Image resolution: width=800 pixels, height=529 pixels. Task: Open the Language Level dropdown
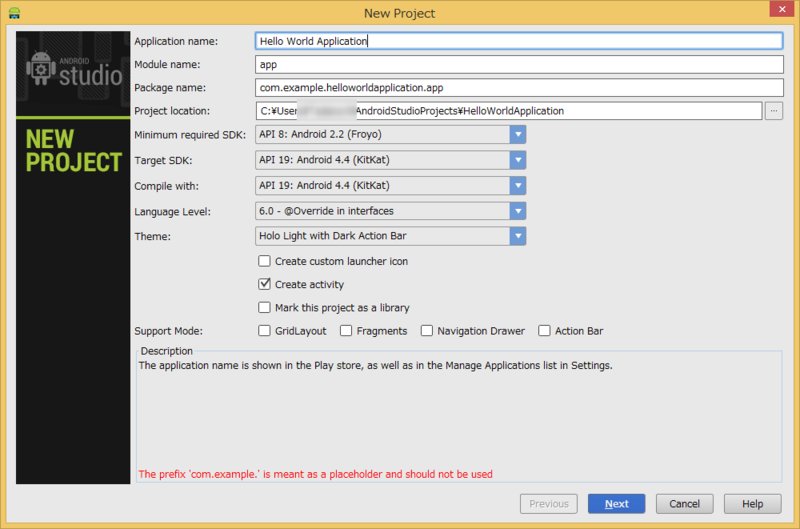pos(390,211)
